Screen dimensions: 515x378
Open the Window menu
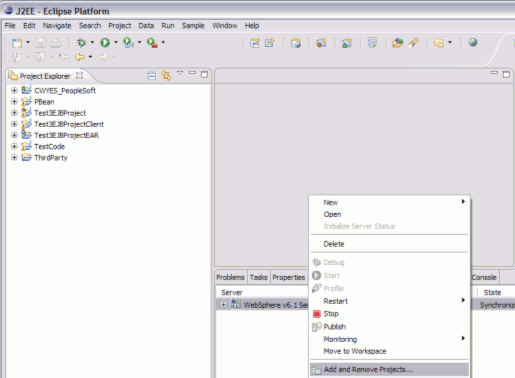[225, 26]
